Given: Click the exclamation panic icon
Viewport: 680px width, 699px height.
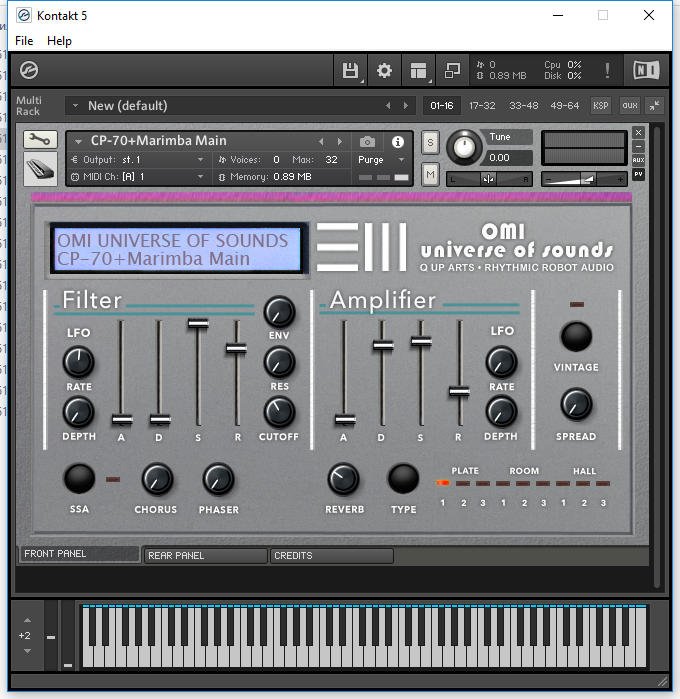Looking at the screenshot, I should tap(606, 71).
